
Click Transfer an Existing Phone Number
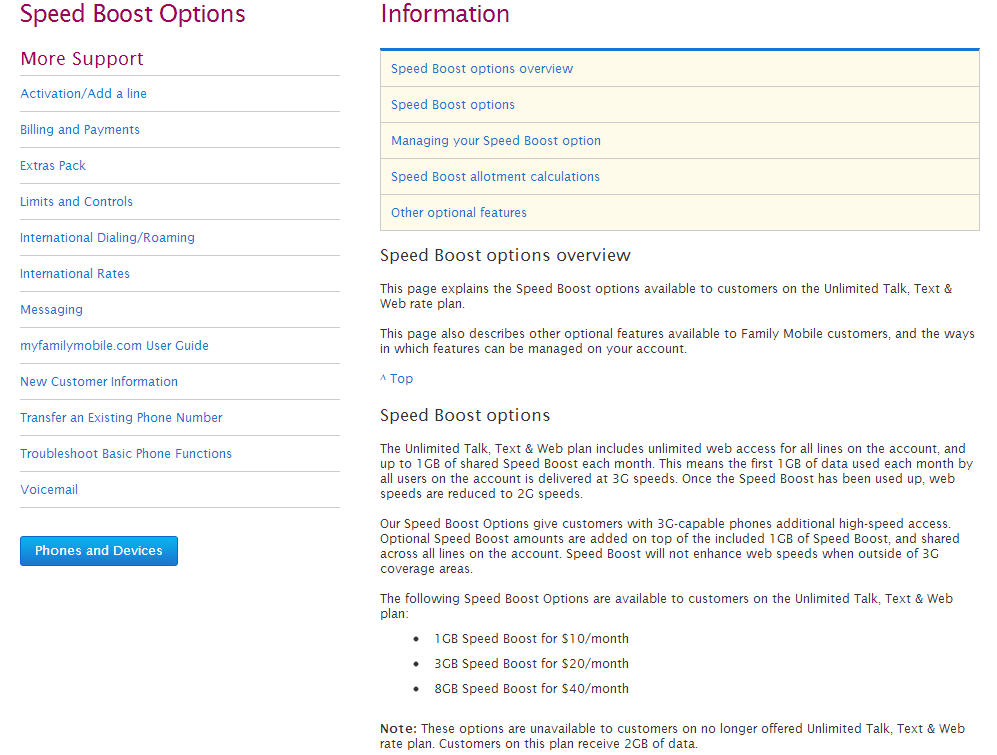(x=121, y=418)
